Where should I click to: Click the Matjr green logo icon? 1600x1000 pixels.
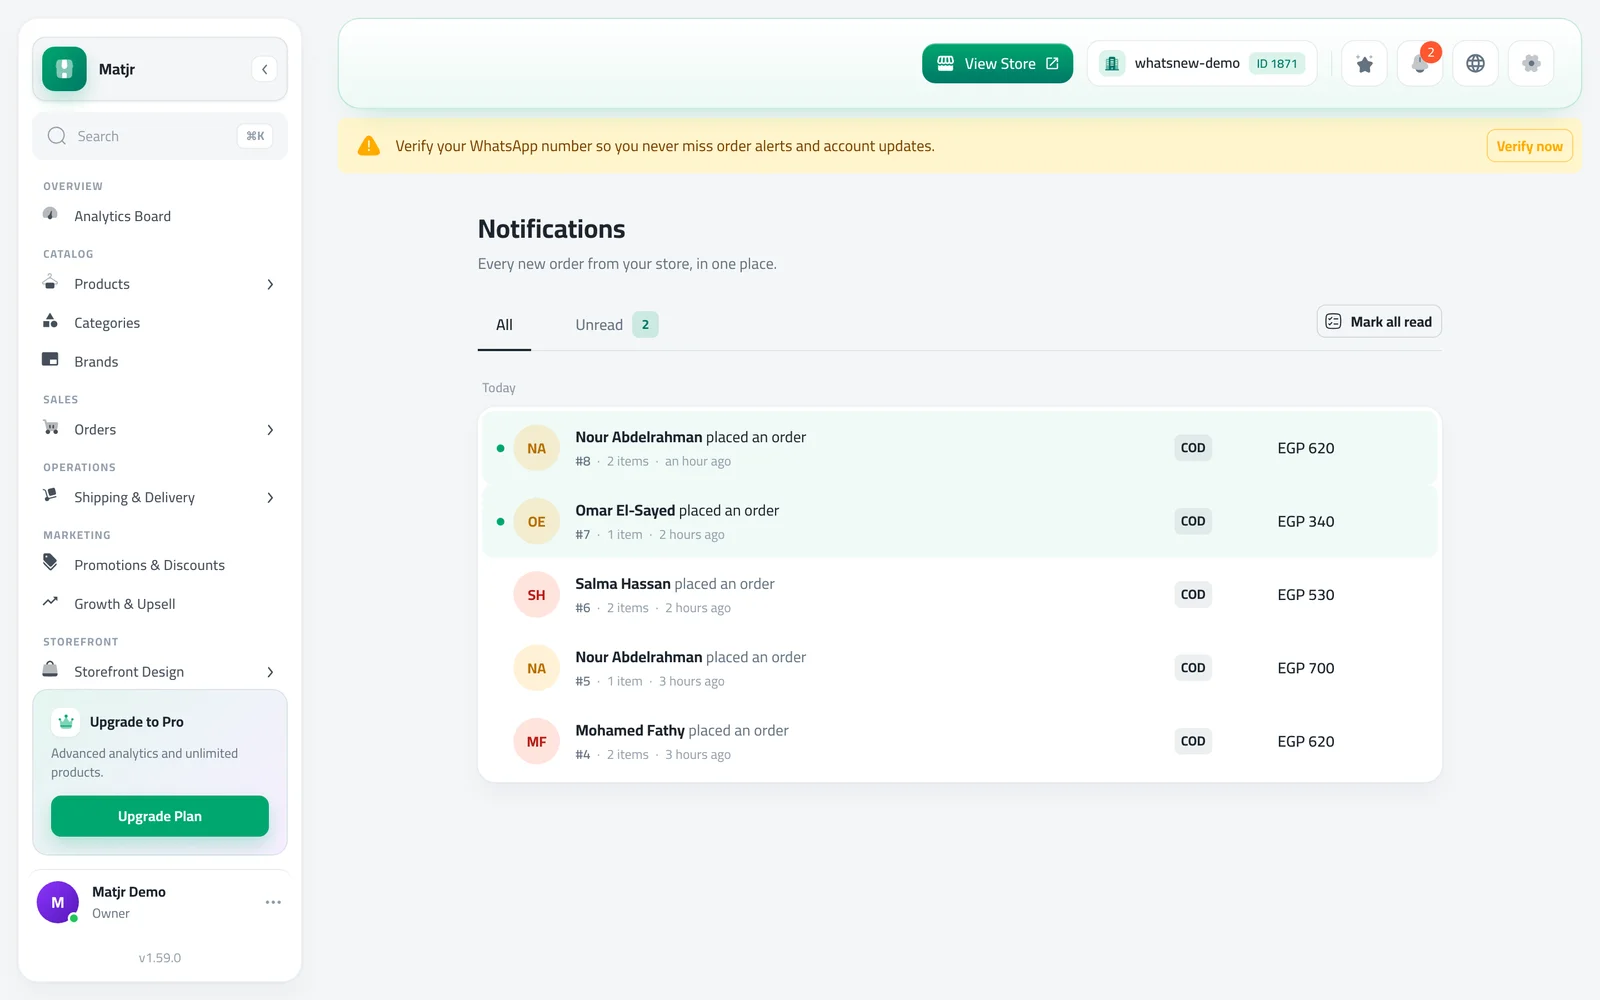64,69
